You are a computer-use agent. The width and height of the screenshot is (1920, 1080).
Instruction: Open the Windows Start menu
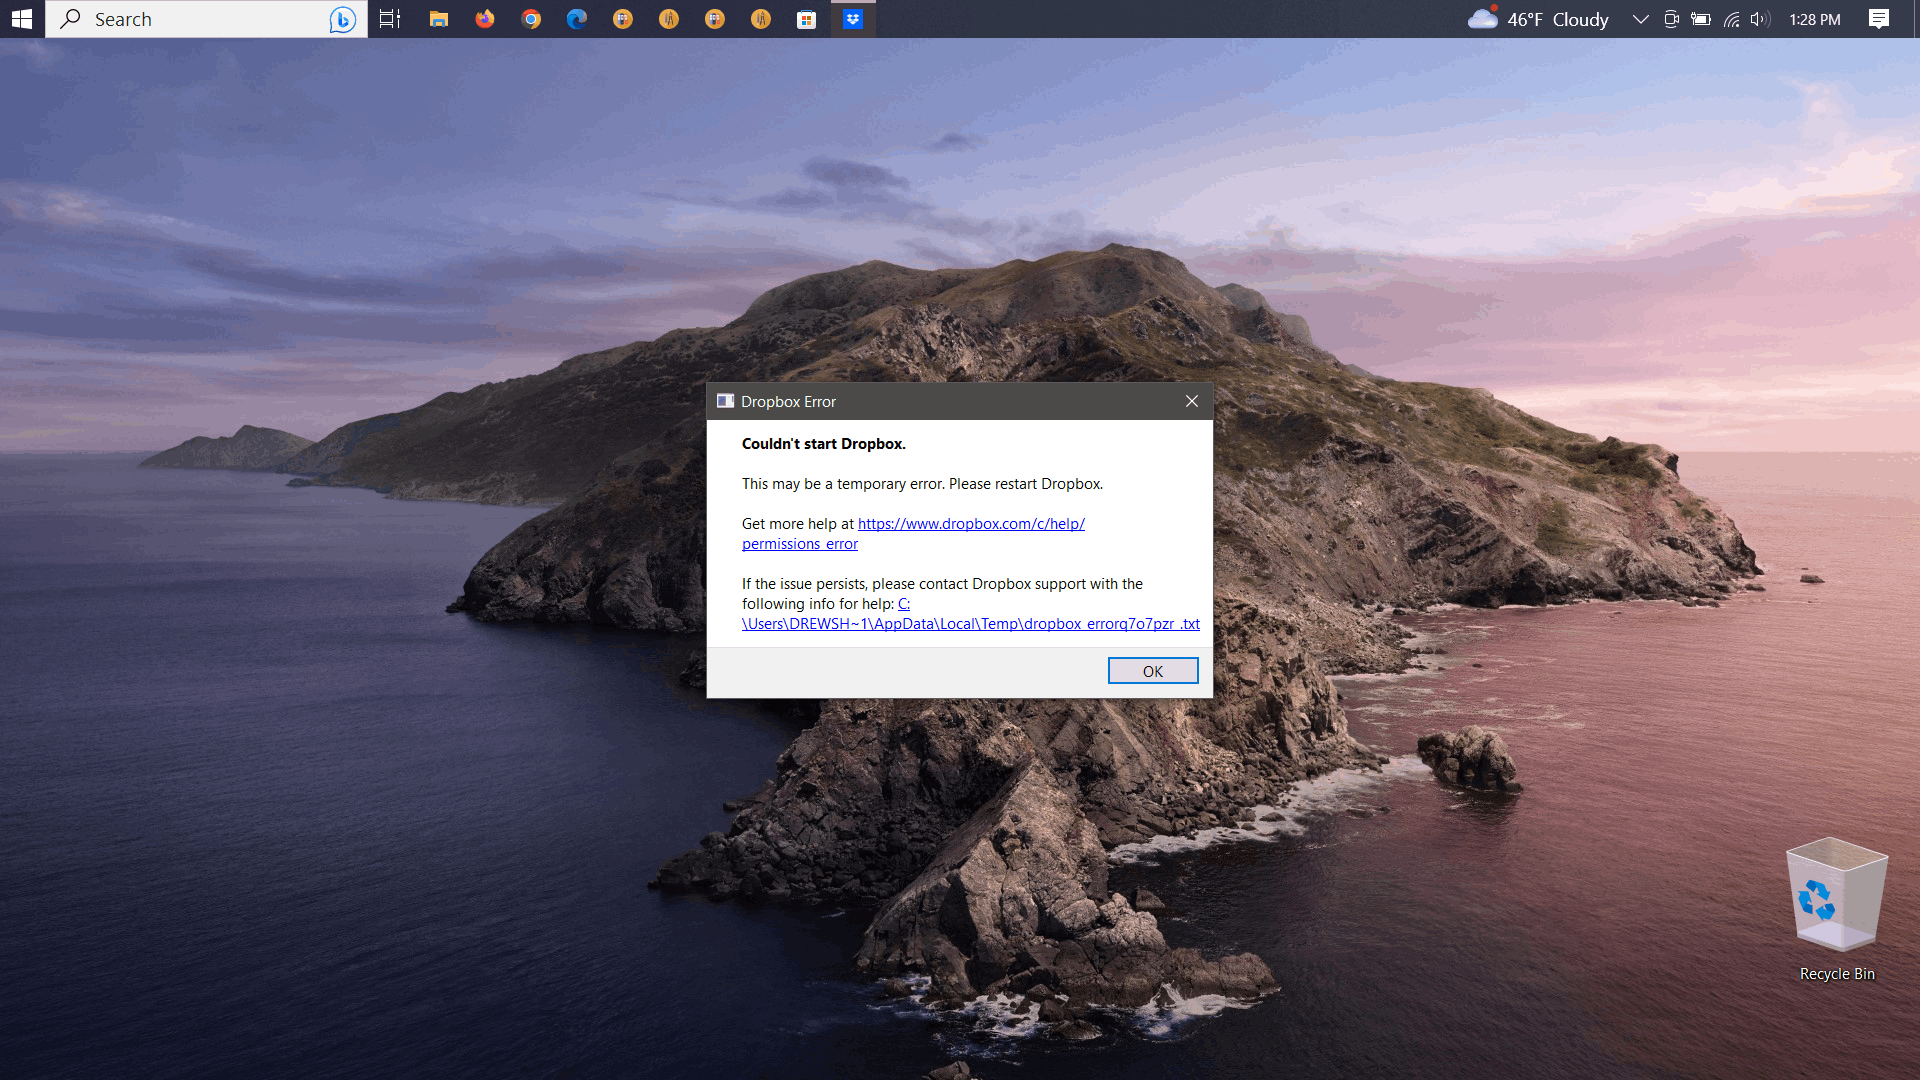22,19
